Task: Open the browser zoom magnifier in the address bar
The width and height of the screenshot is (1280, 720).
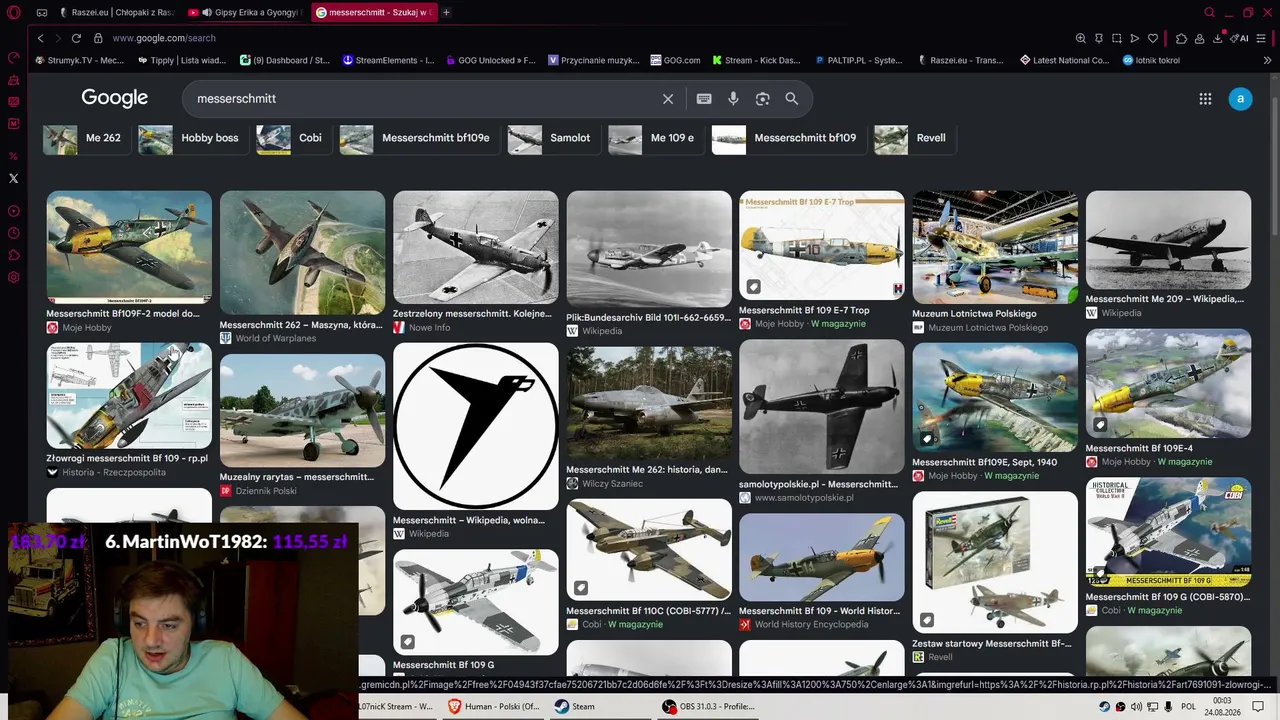Action: [1081, 38]
